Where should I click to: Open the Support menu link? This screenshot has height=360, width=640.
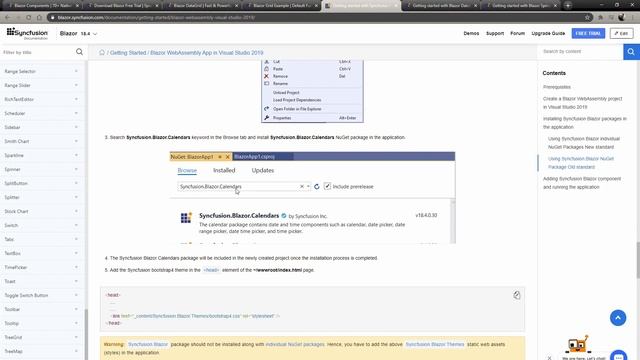pos(495,33)
